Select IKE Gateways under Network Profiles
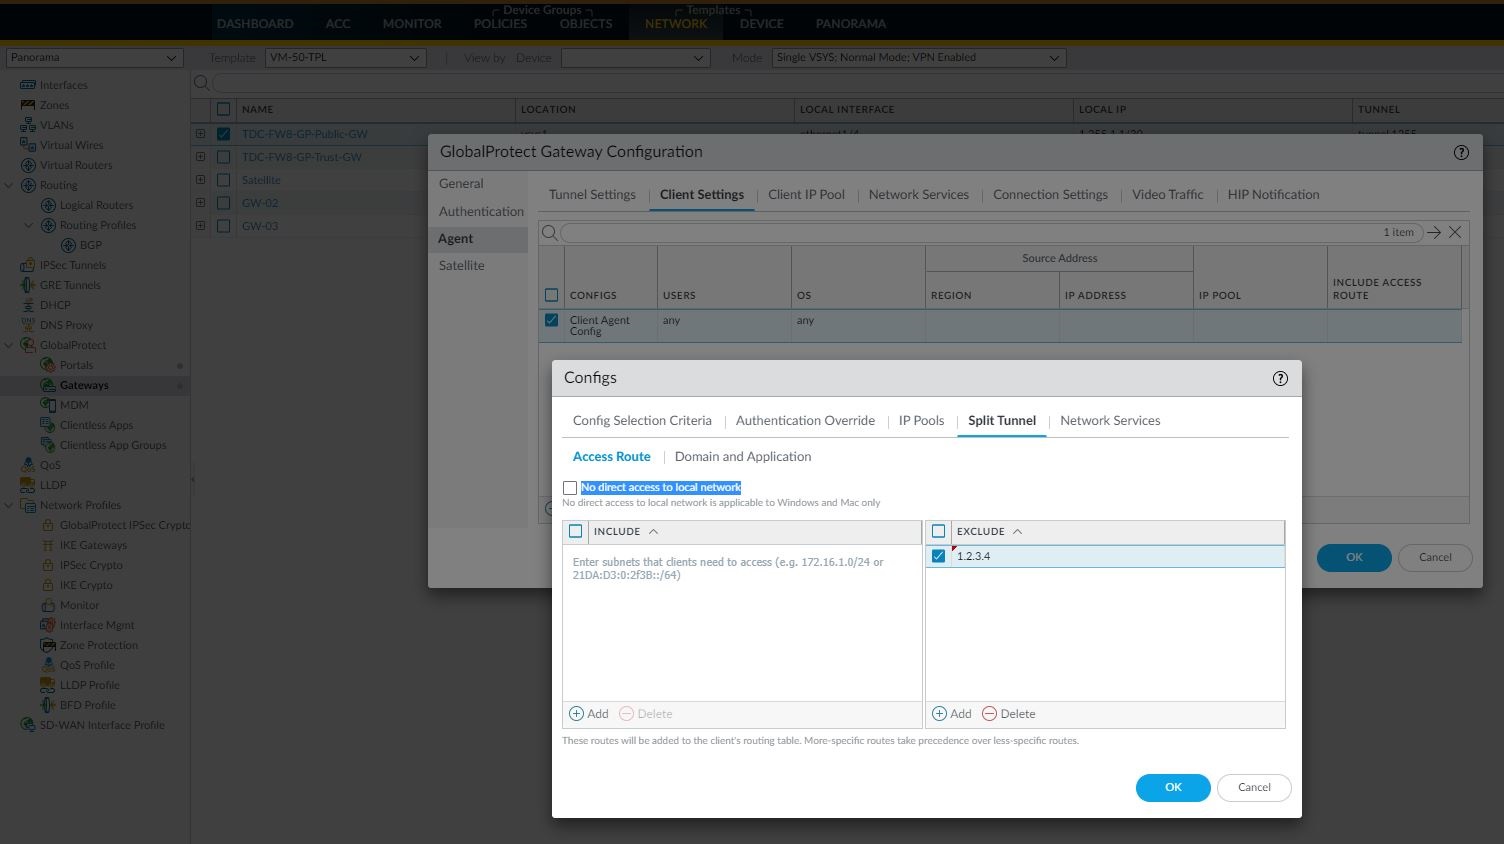Viewport: 1504px width, 844px height. (x=93, y=545)
